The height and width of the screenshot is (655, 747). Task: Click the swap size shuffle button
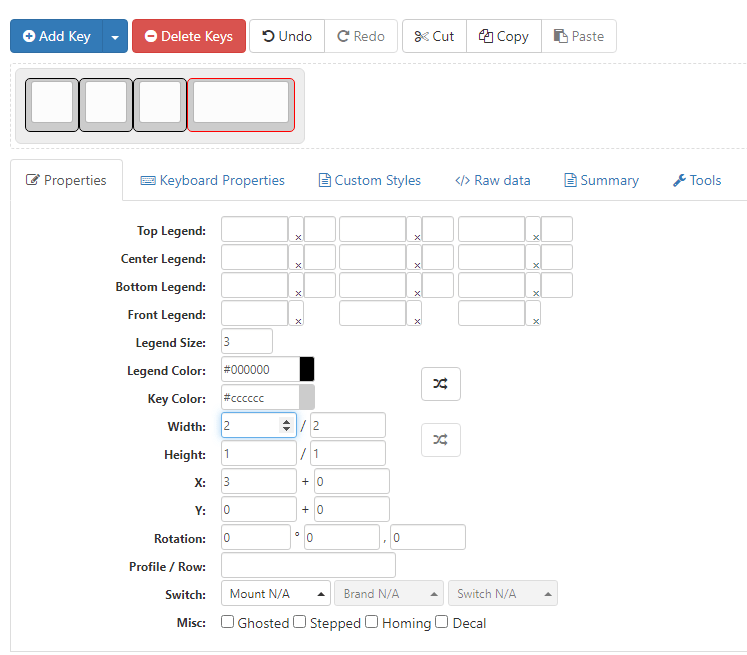(x=441, y=440)
